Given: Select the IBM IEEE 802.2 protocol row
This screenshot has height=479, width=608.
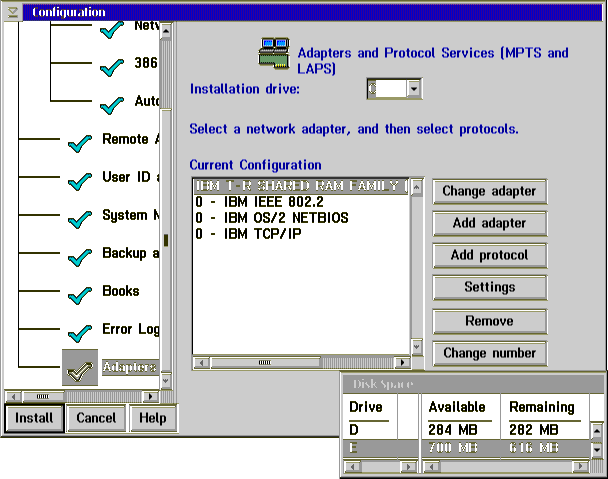Looking at the screenshot, I should (x=301, y=202).
